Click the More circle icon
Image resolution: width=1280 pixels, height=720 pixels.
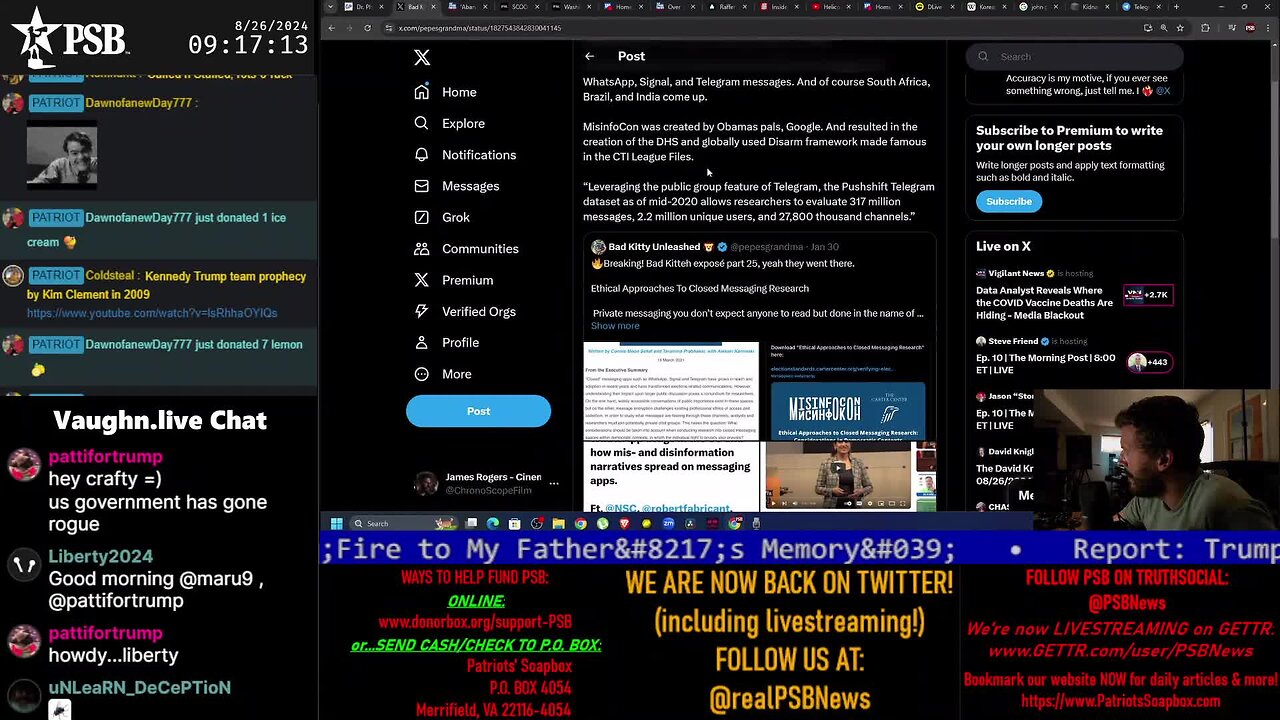pyautogui.click(x=422, y=374)
